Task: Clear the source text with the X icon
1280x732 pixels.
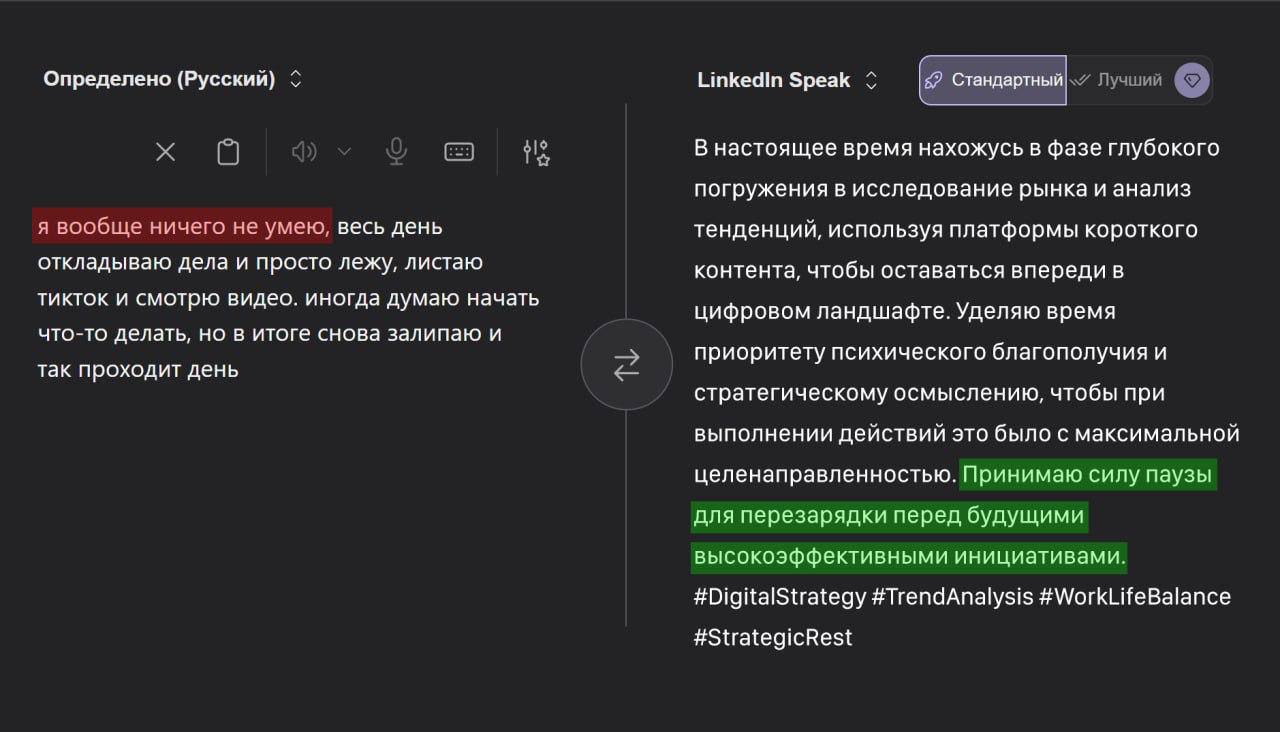Action: click(165, 151)
